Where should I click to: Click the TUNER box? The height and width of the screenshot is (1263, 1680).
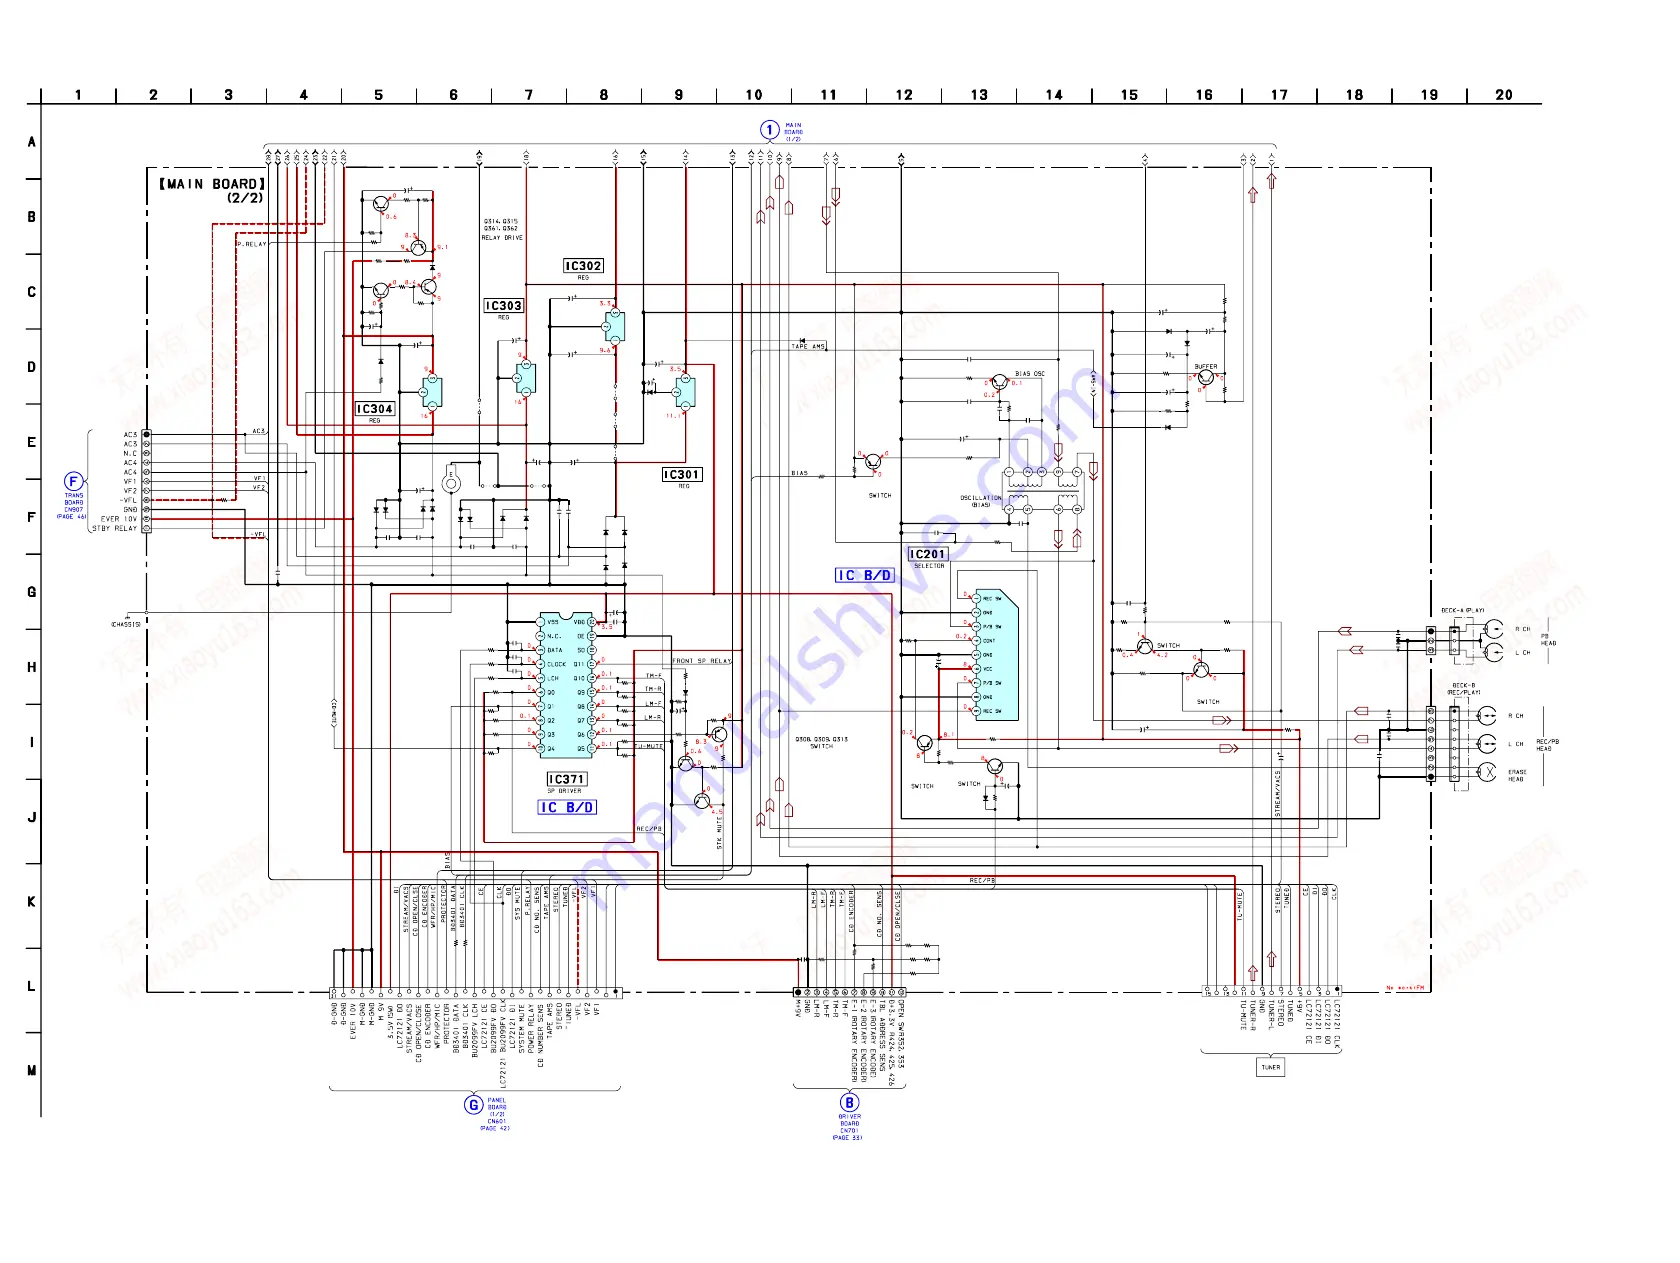(x=1270, y=1067)
